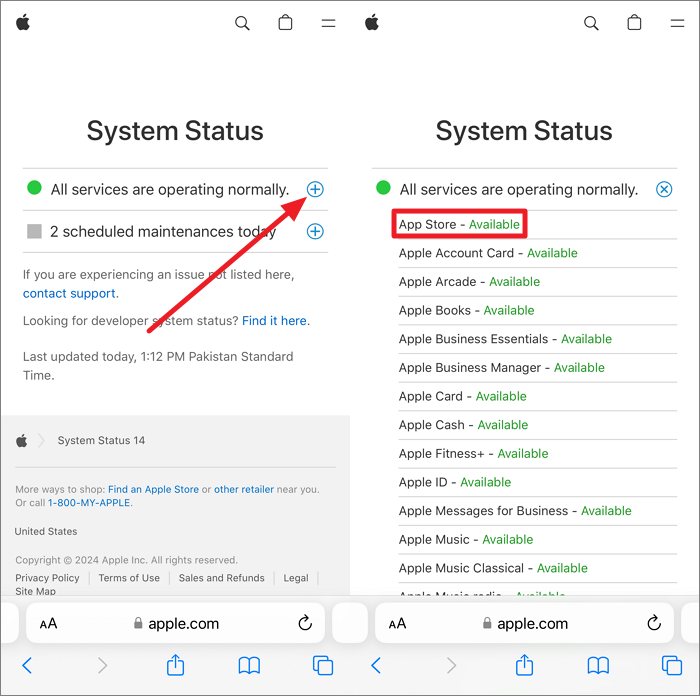Open the shopping bag in the right screen
700x696 pixels.
point(634,23)
